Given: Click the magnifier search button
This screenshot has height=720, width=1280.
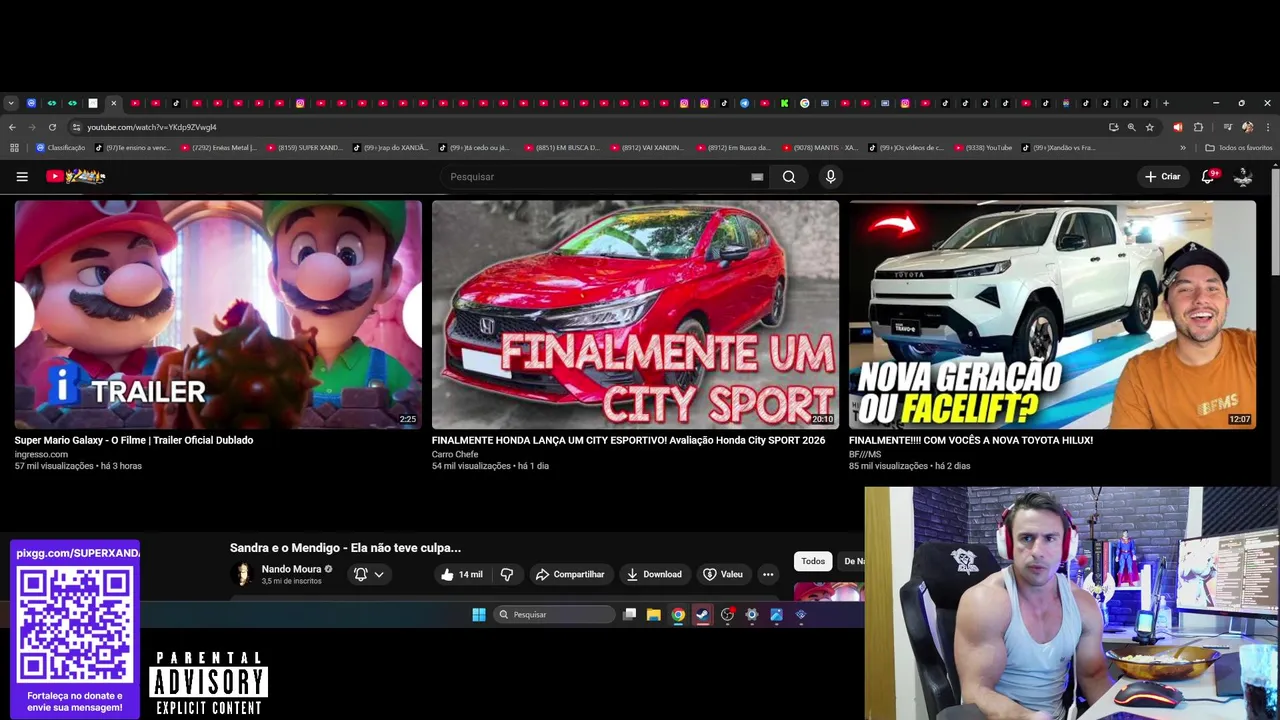Looking at the screenshot, I should point(789,177).
